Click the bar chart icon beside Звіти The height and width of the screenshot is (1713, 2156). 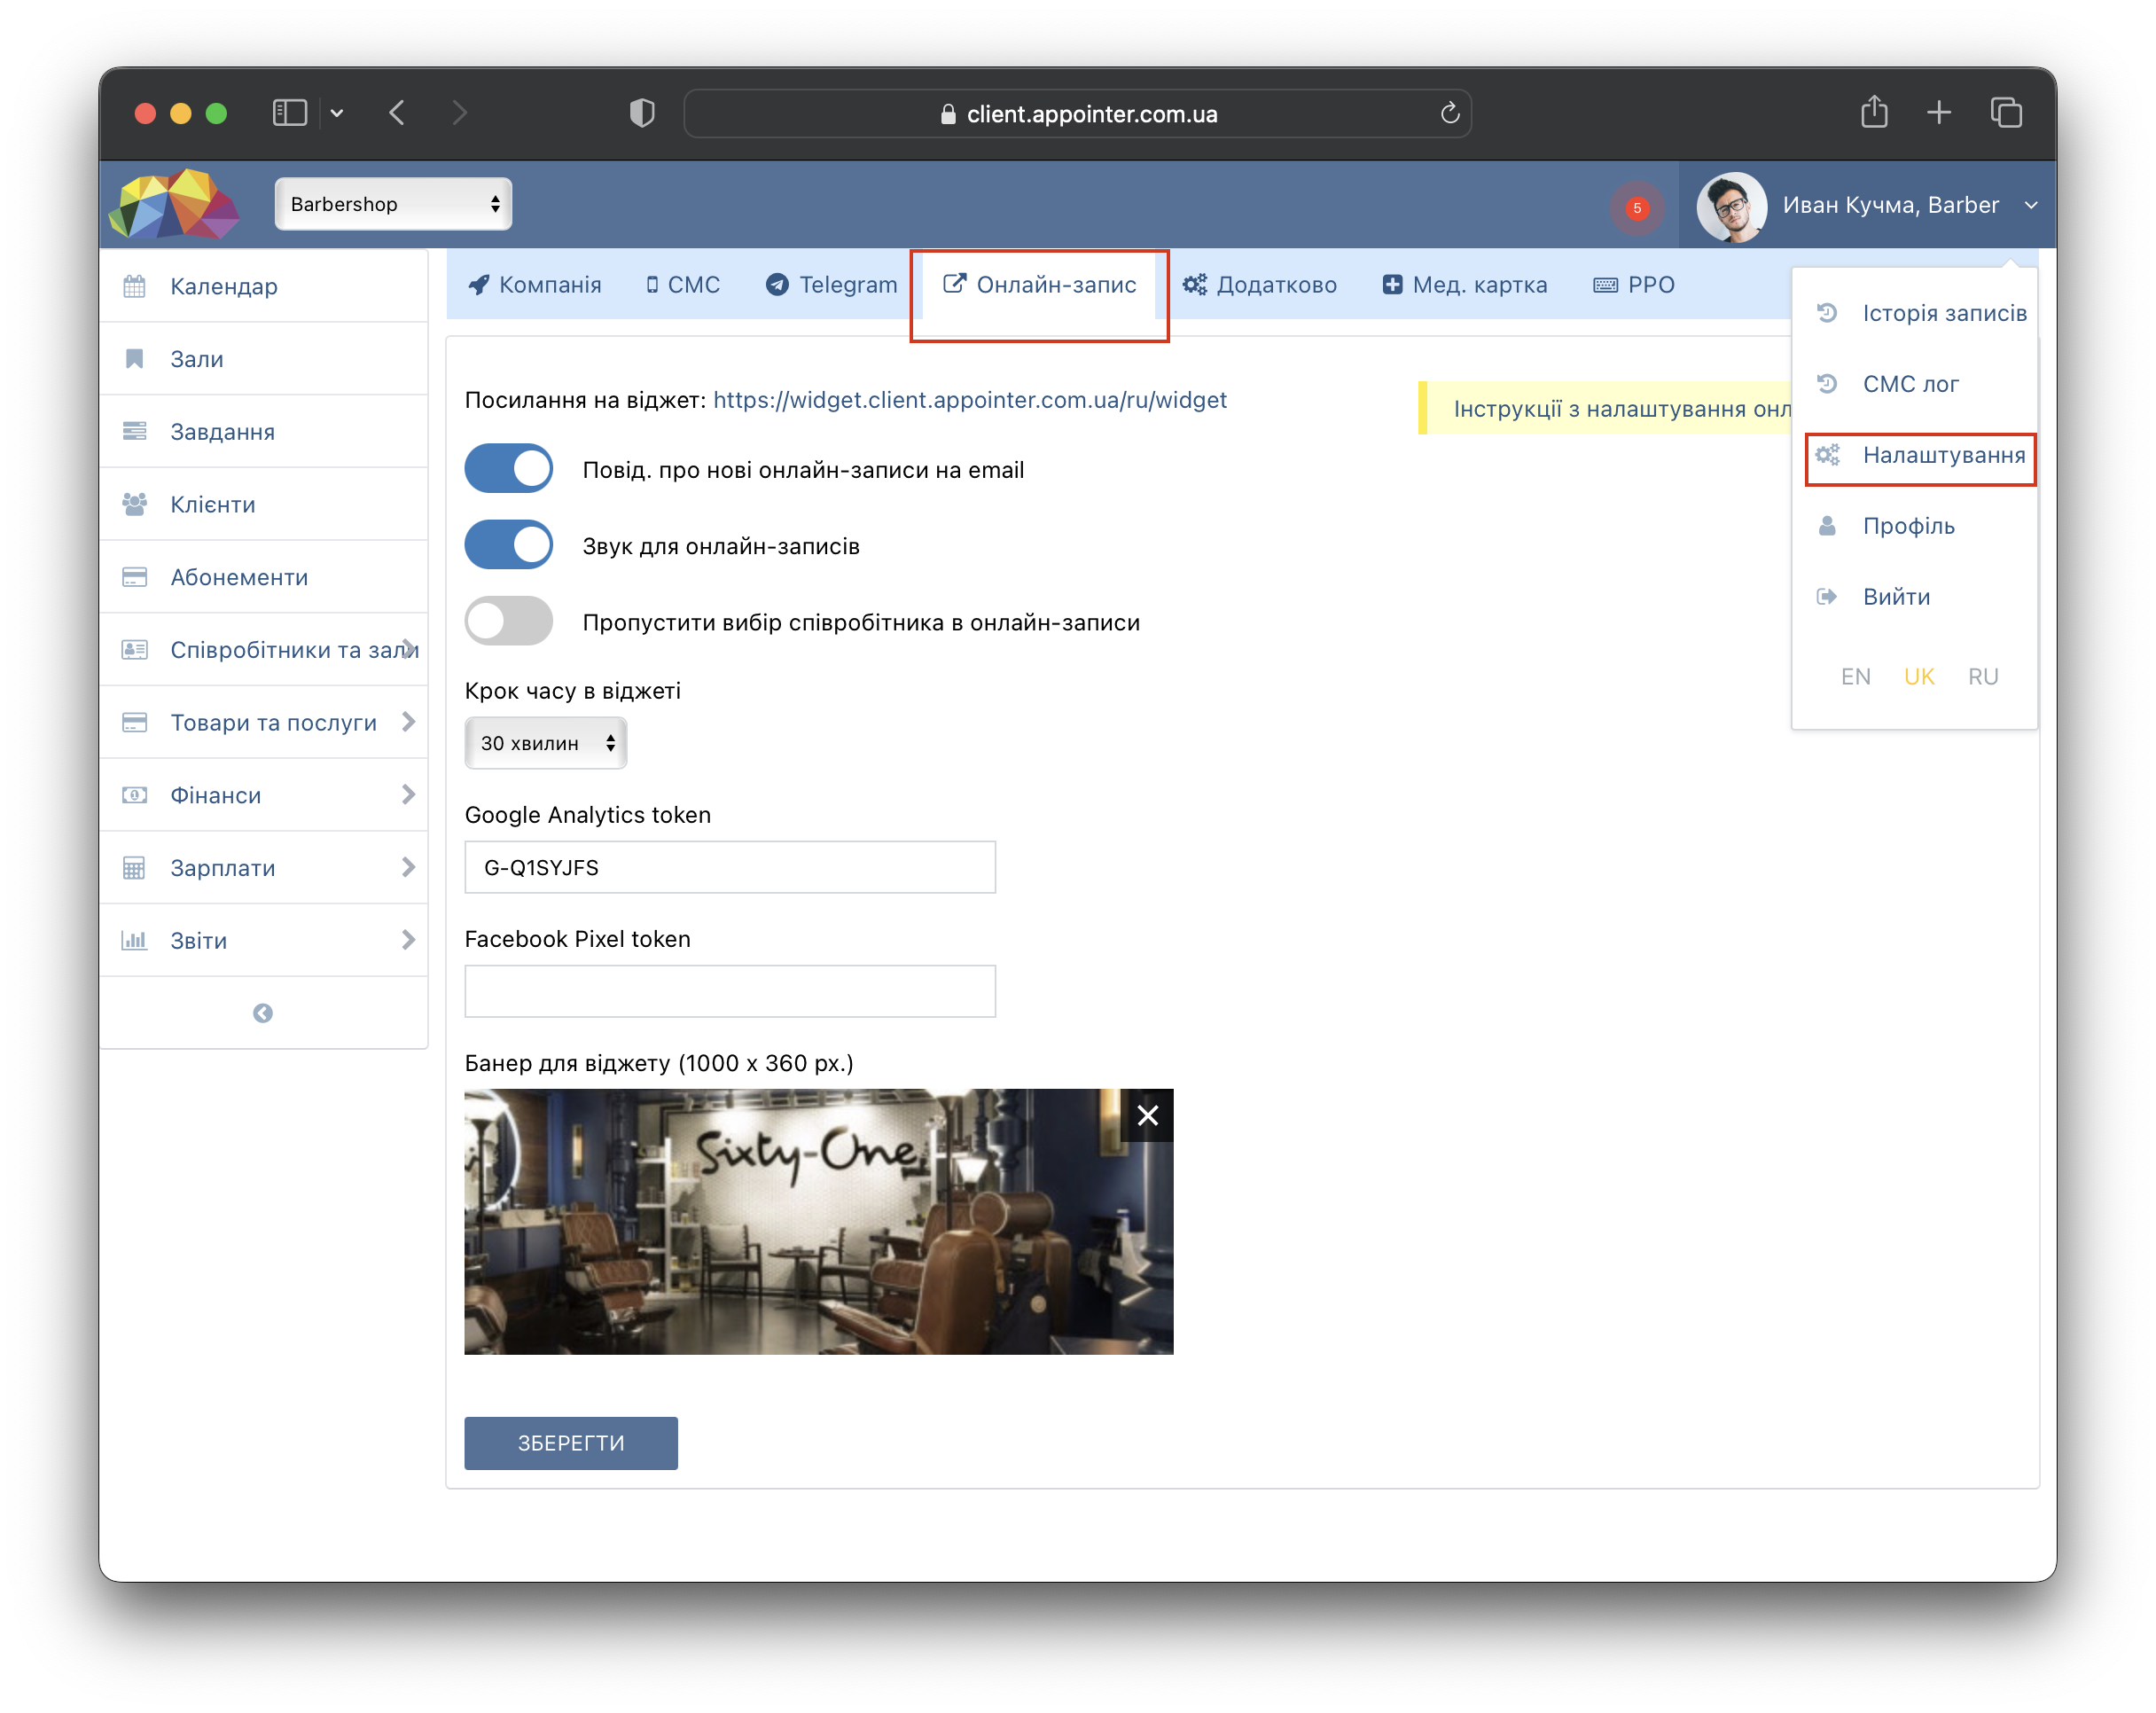134,940
